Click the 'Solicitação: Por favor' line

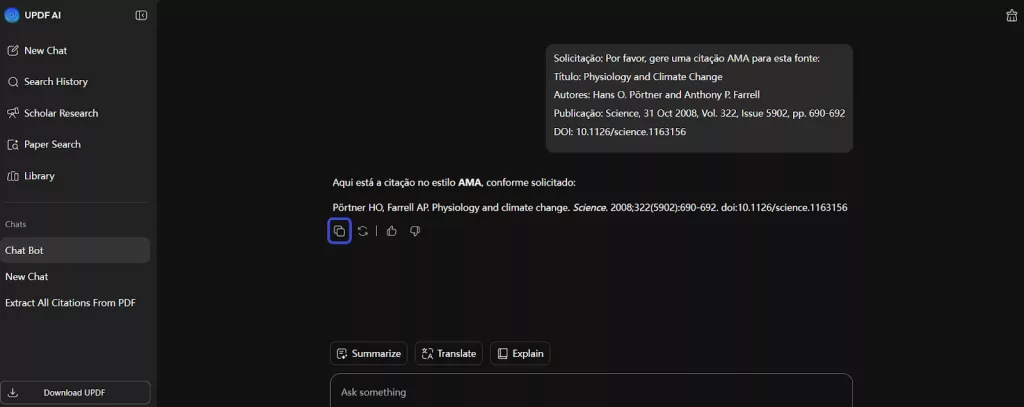686,58
